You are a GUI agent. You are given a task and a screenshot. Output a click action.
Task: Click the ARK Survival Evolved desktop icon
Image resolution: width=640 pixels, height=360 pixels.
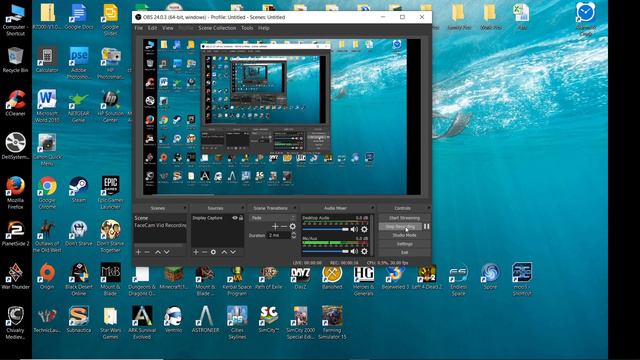tap(142, 322)
